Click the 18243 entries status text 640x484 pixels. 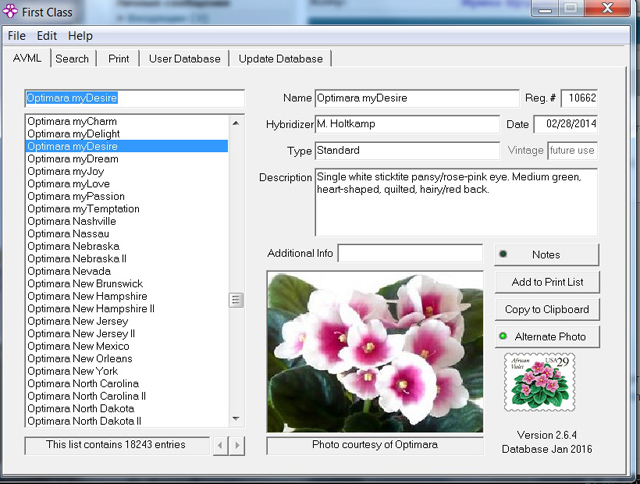[116, 444]
